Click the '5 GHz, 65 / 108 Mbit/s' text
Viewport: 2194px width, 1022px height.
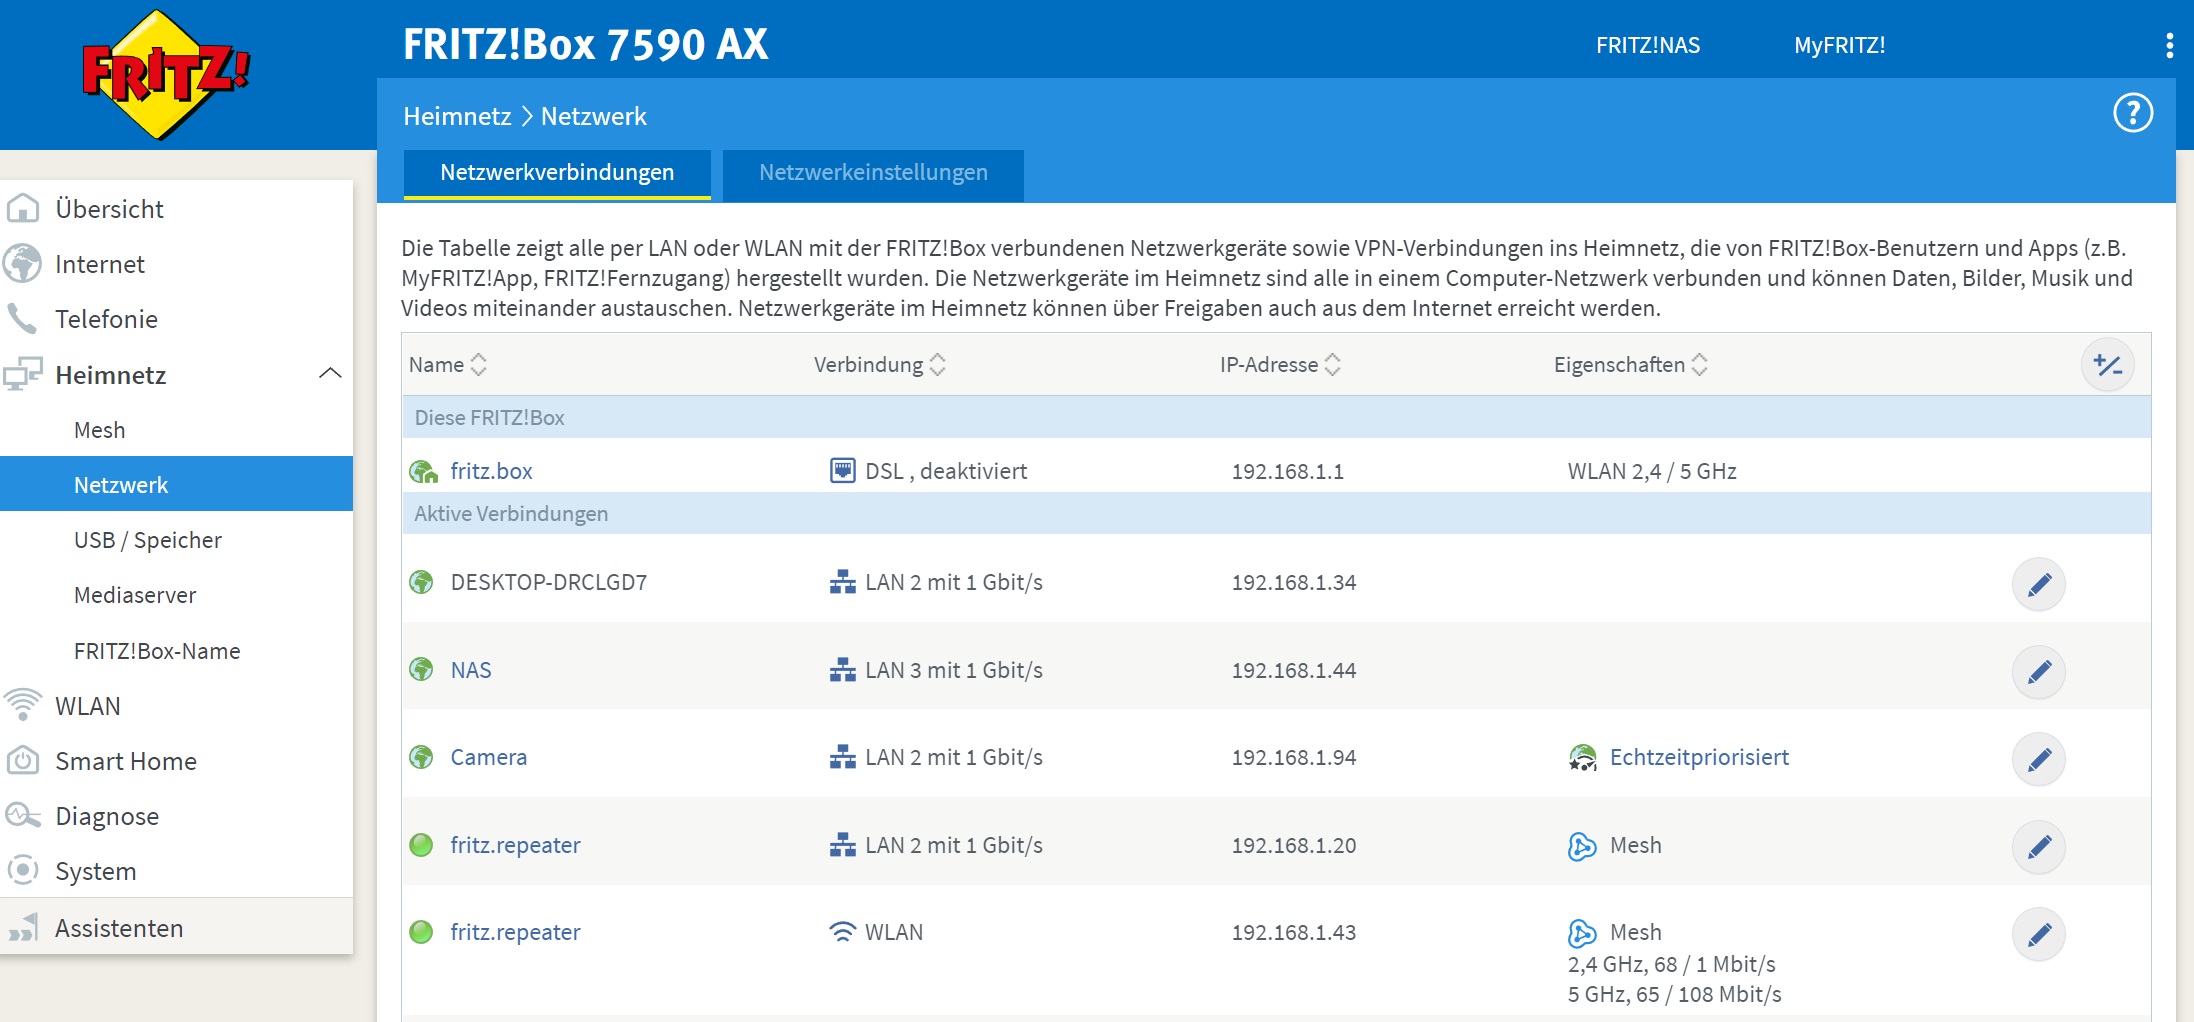1675,994
